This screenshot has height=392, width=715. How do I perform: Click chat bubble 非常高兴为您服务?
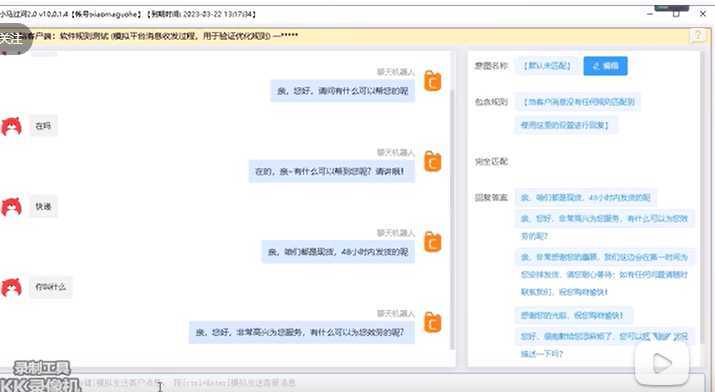click(302, 333)
